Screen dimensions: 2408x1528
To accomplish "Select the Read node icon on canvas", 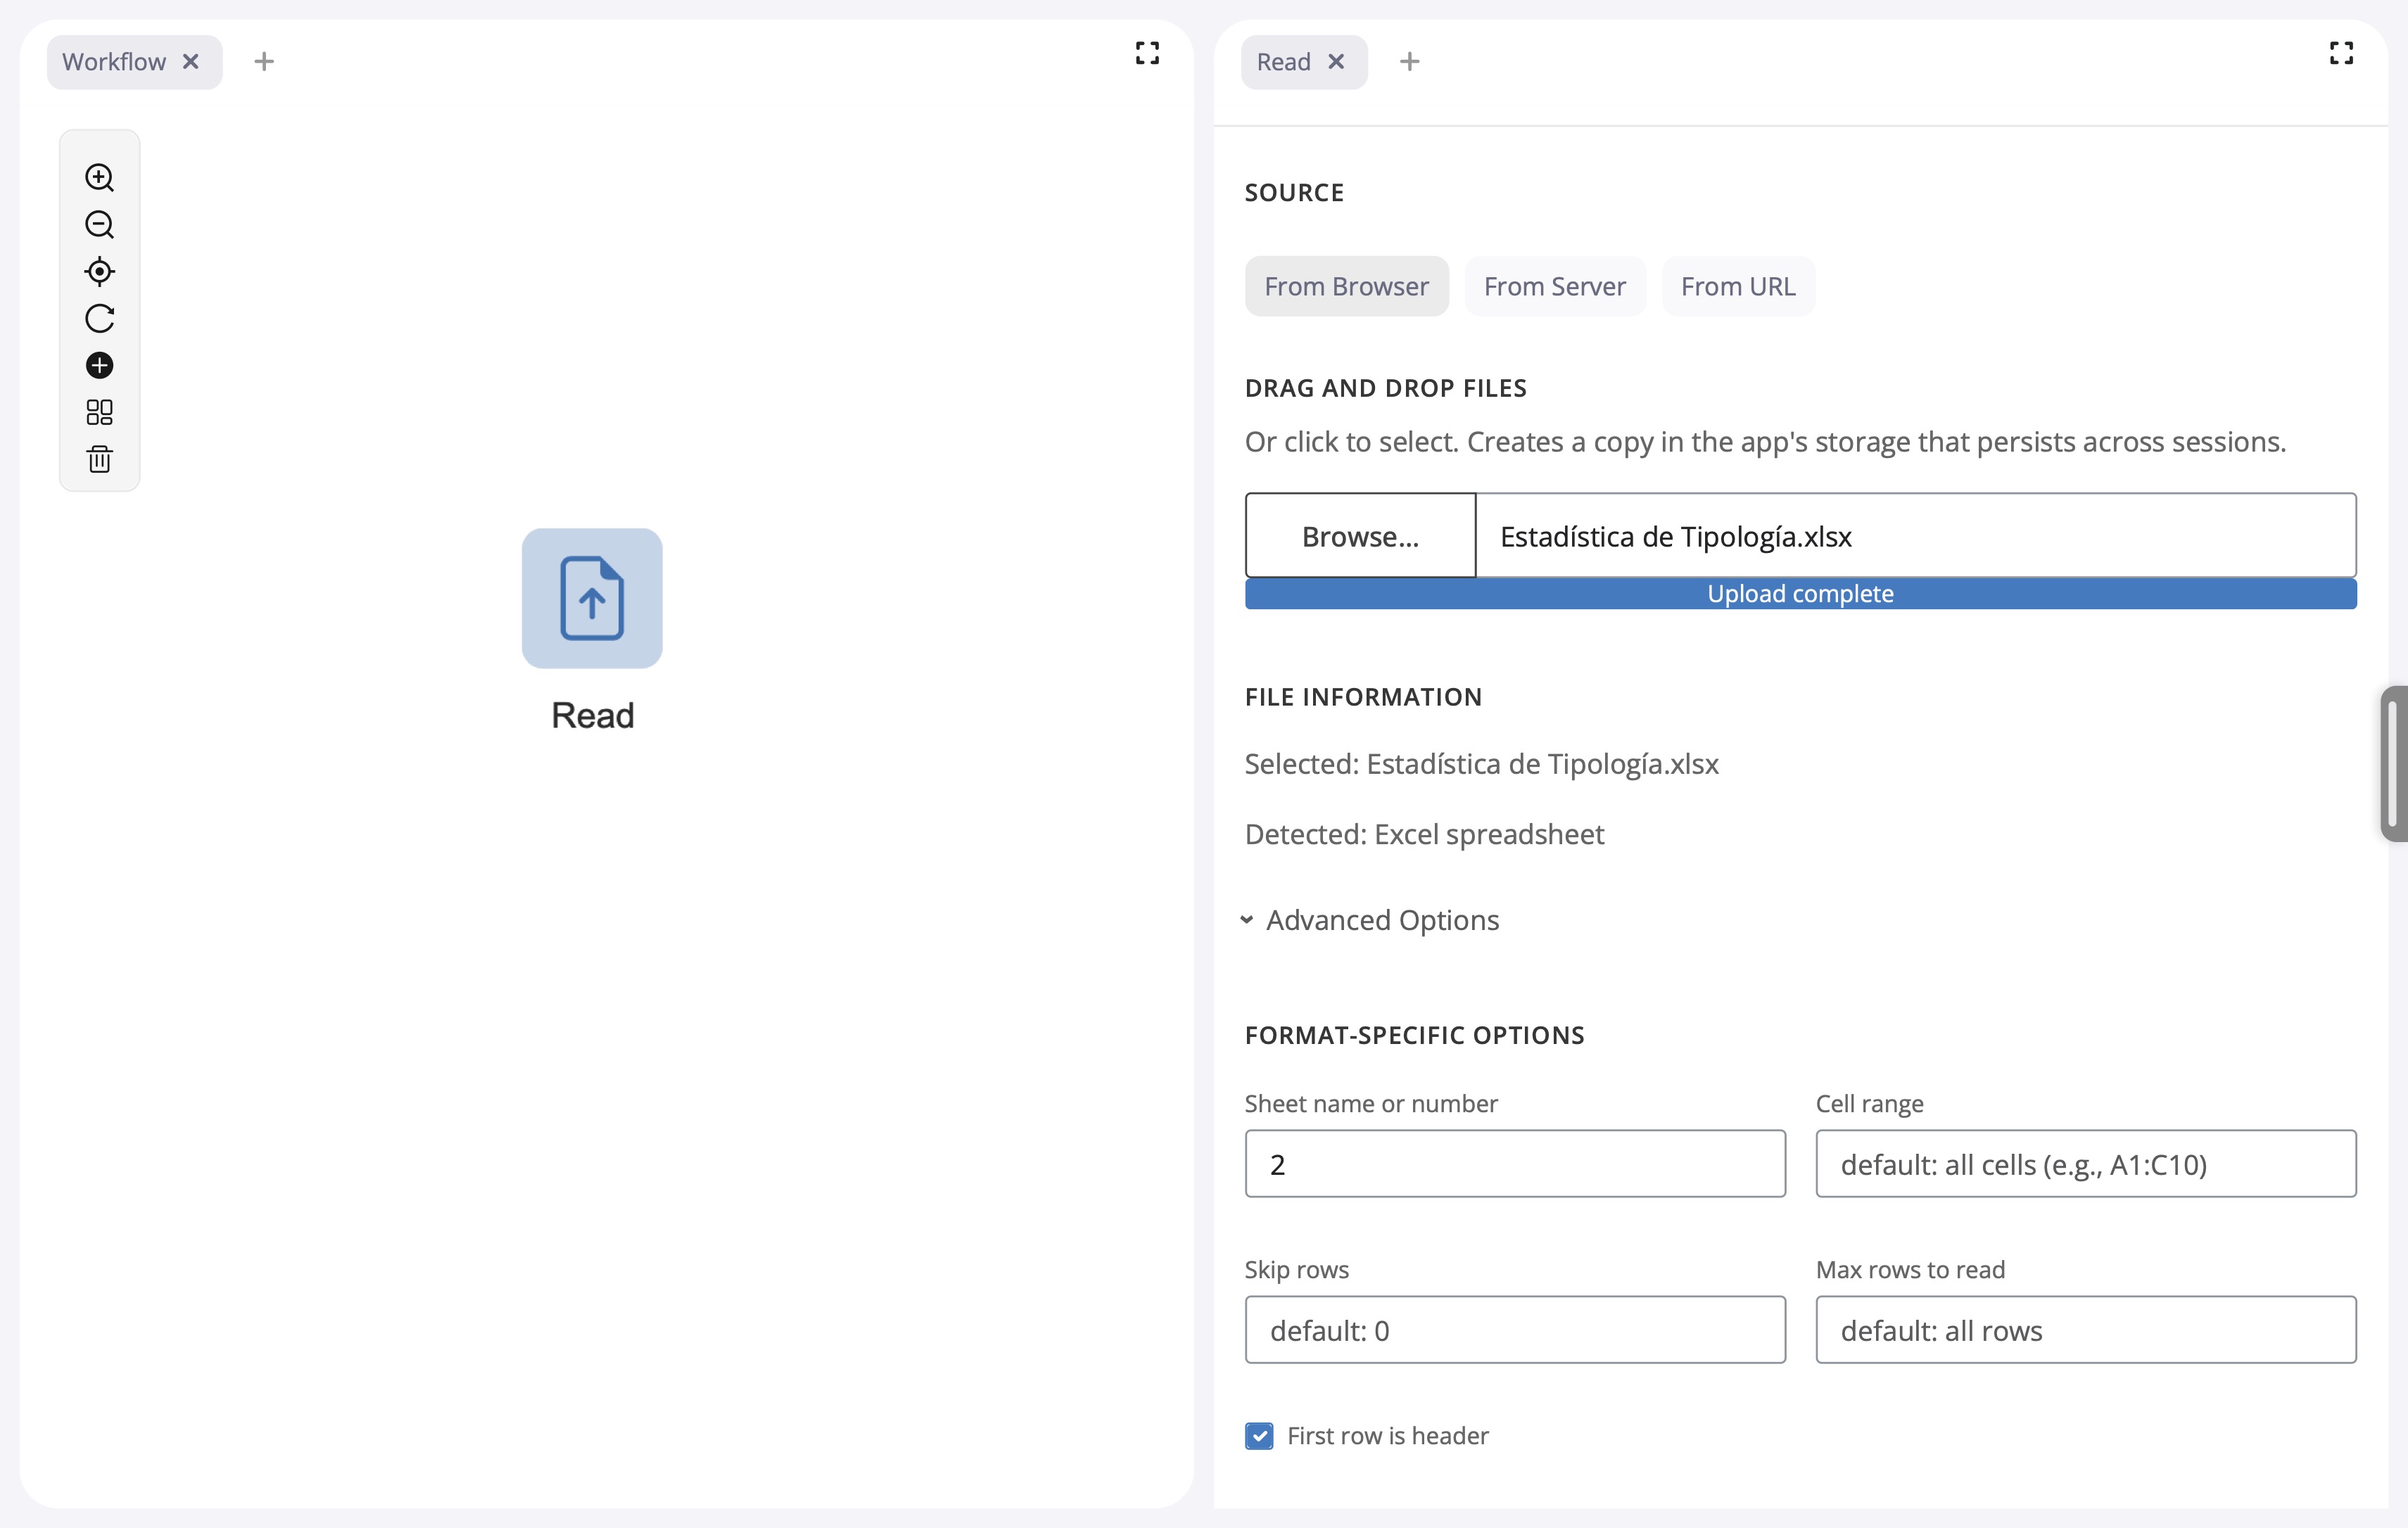I will (591, 598).
